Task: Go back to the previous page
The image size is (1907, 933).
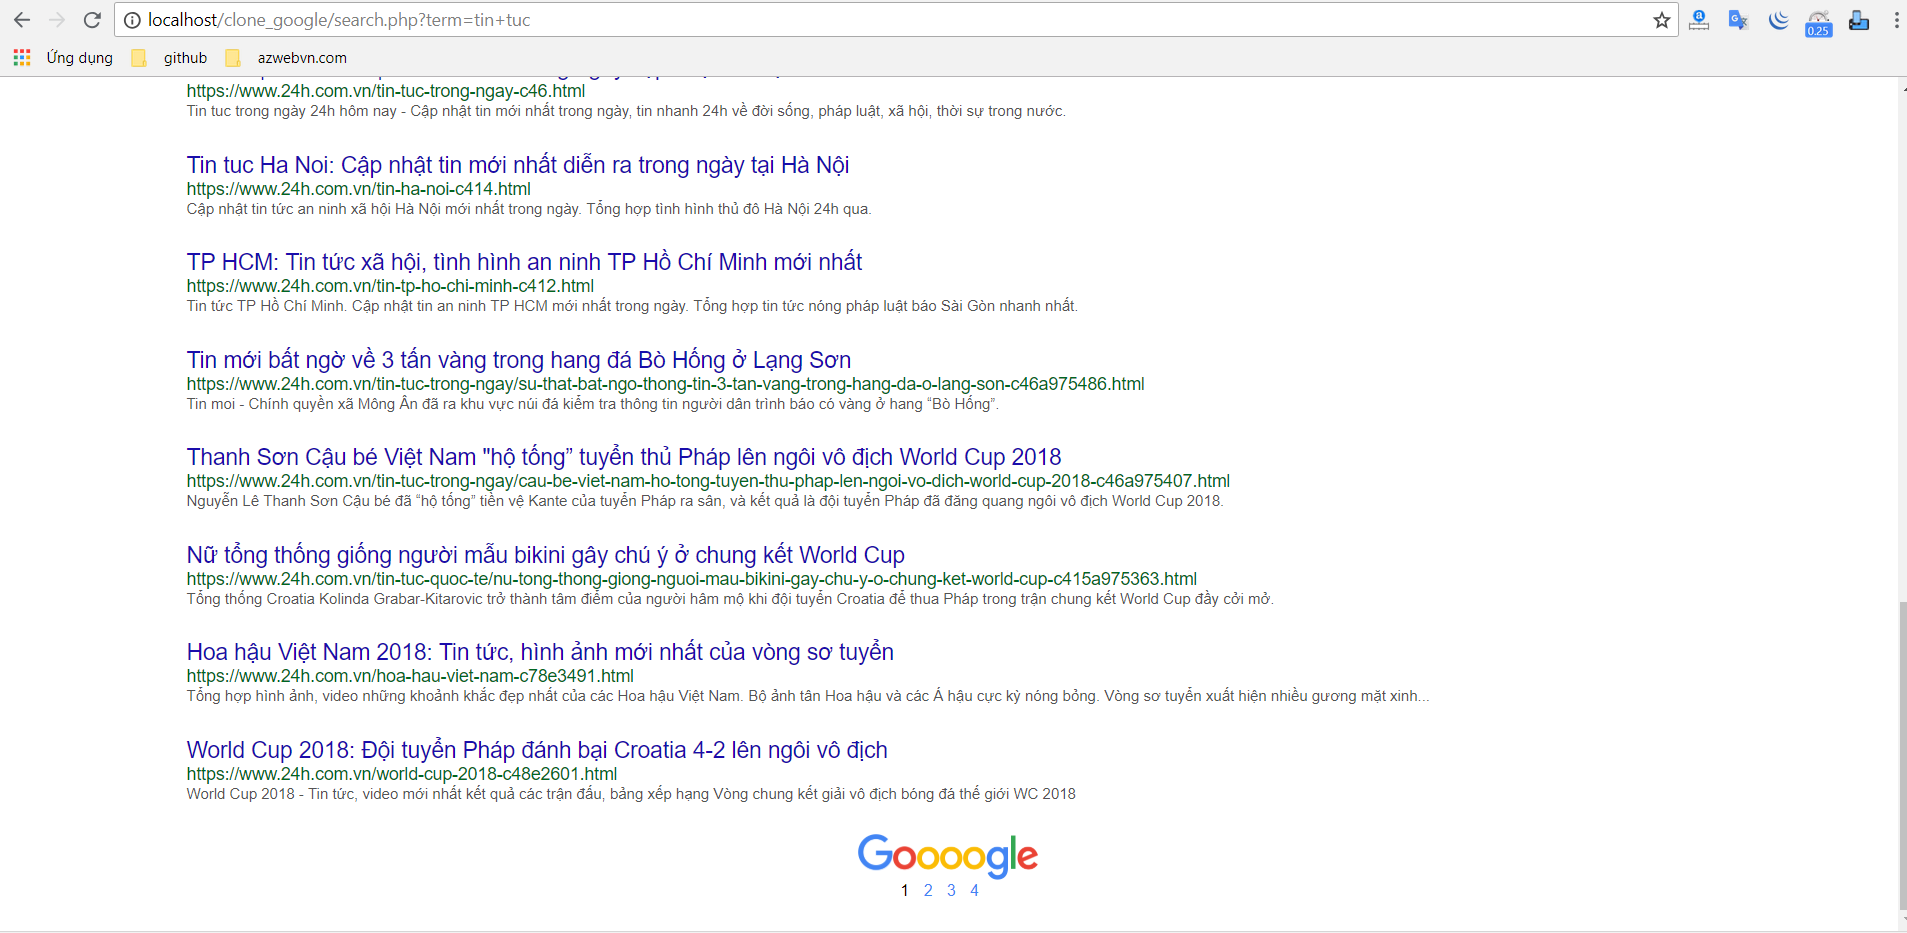Action: (x=22, y=20)
